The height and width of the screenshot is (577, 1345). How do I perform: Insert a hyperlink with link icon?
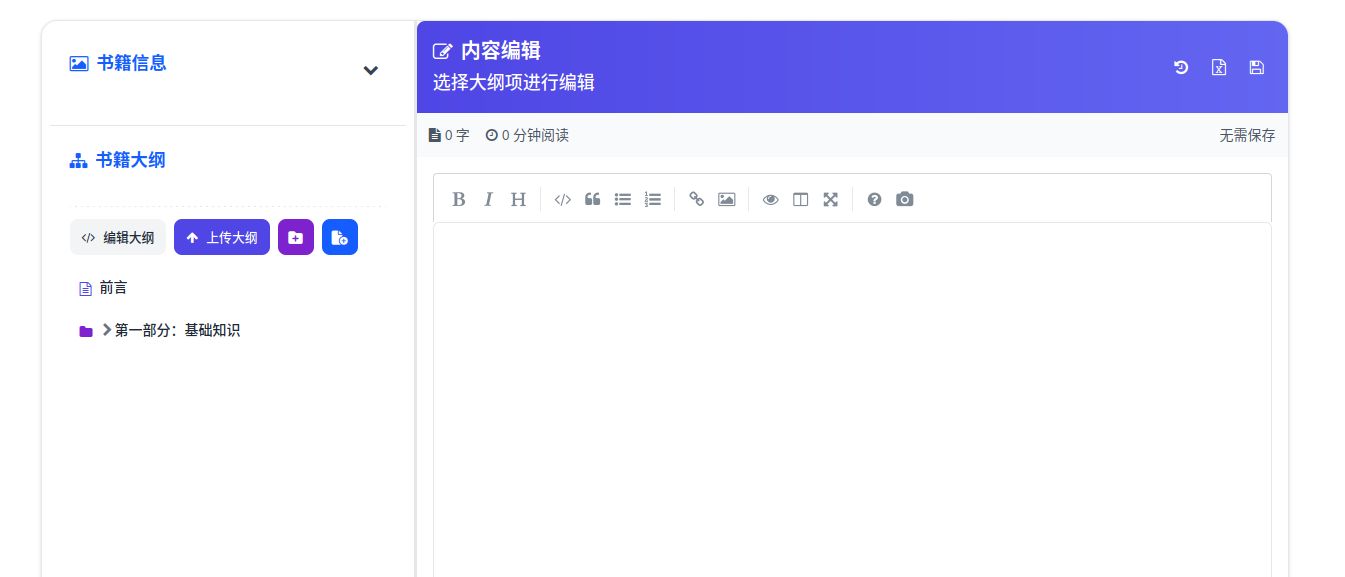click(x=697, y=199)
